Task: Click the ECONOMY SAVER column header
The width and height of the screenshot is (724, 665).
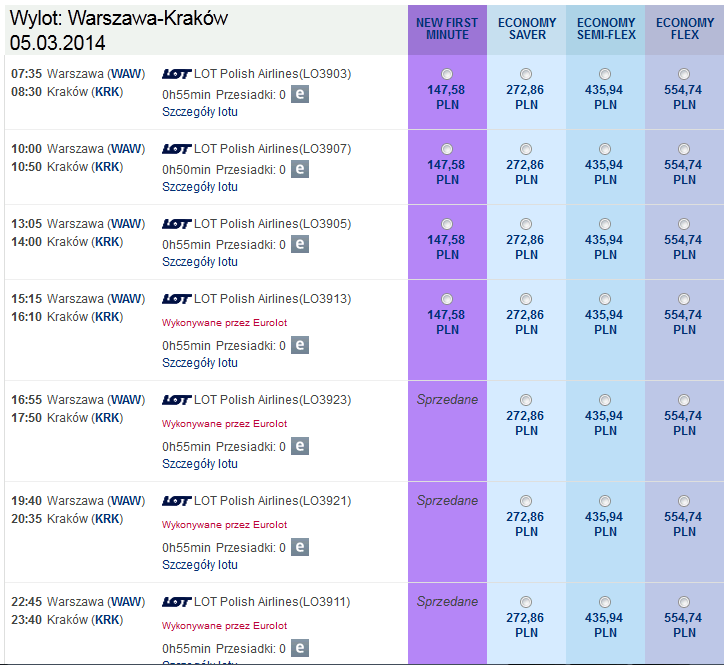Action: click(527, 29)
